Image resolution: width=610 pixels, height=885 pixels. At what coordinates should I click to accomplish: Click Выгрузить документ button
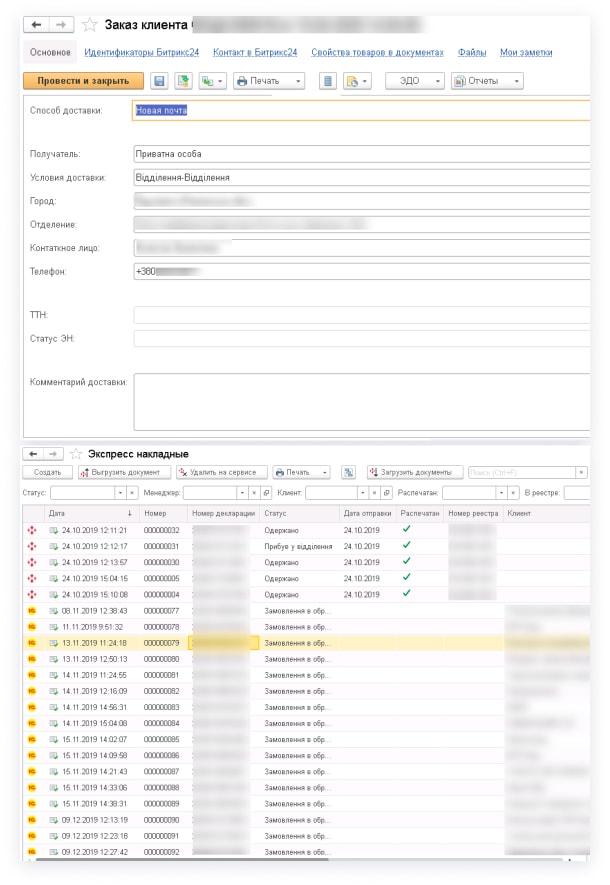pyautogui.click(x=124, y=472)
